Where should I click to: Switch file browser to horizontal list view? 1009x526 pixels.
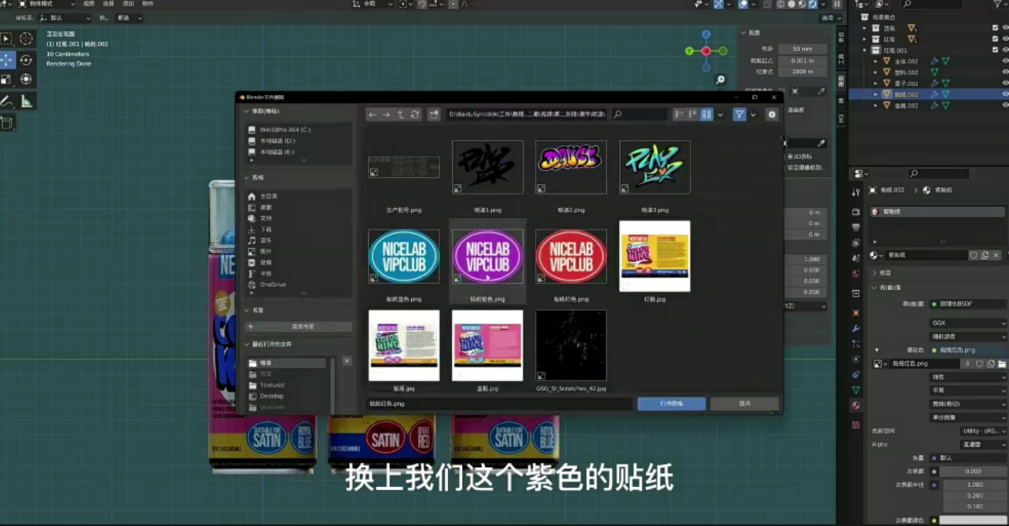click(x=692, y=115)
